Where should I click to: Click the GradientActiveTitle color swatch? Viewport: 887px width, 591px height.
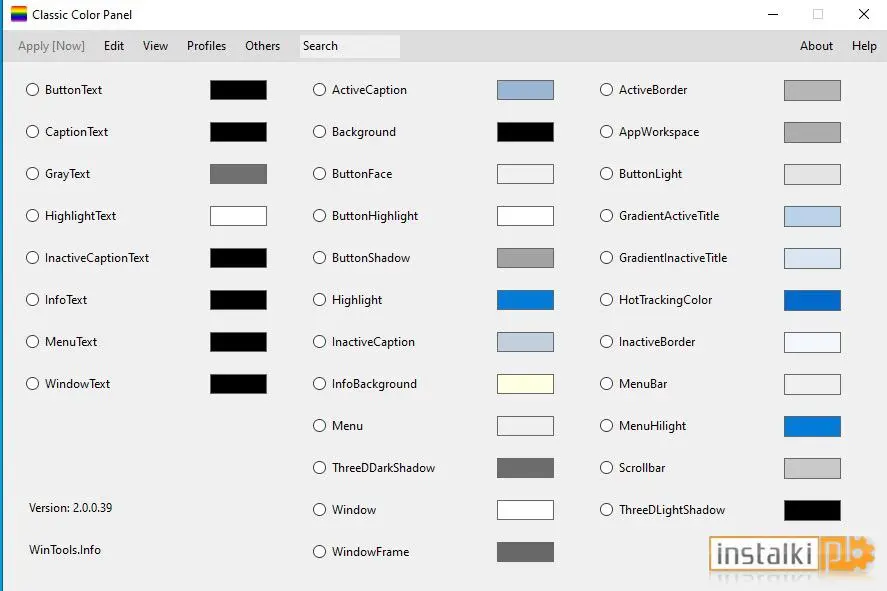(x=812, y=216)
